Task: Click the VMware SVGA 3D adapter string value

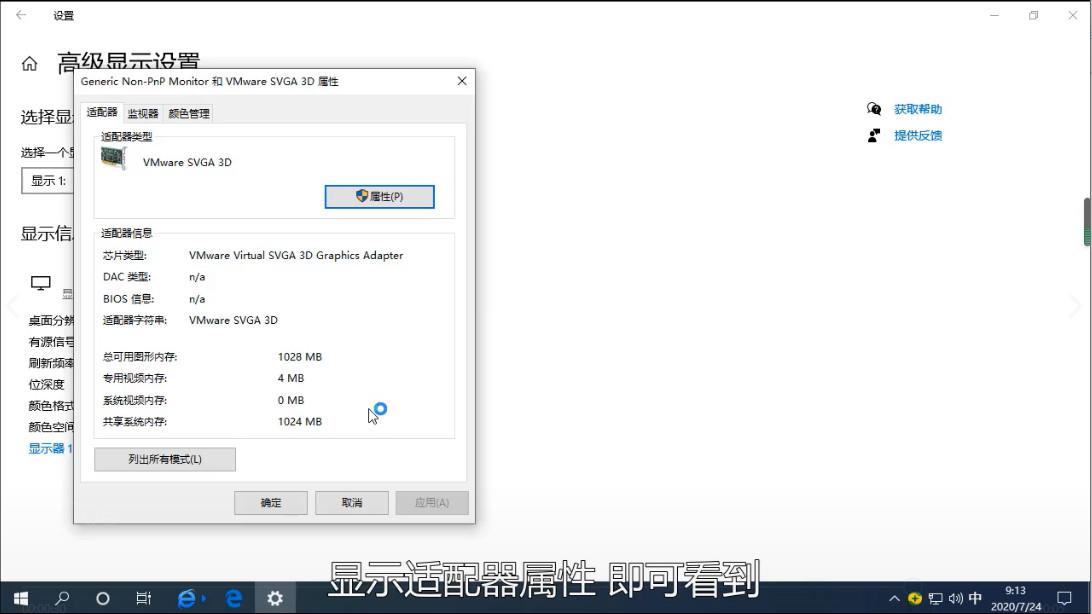Action: [x=233, y=320]
